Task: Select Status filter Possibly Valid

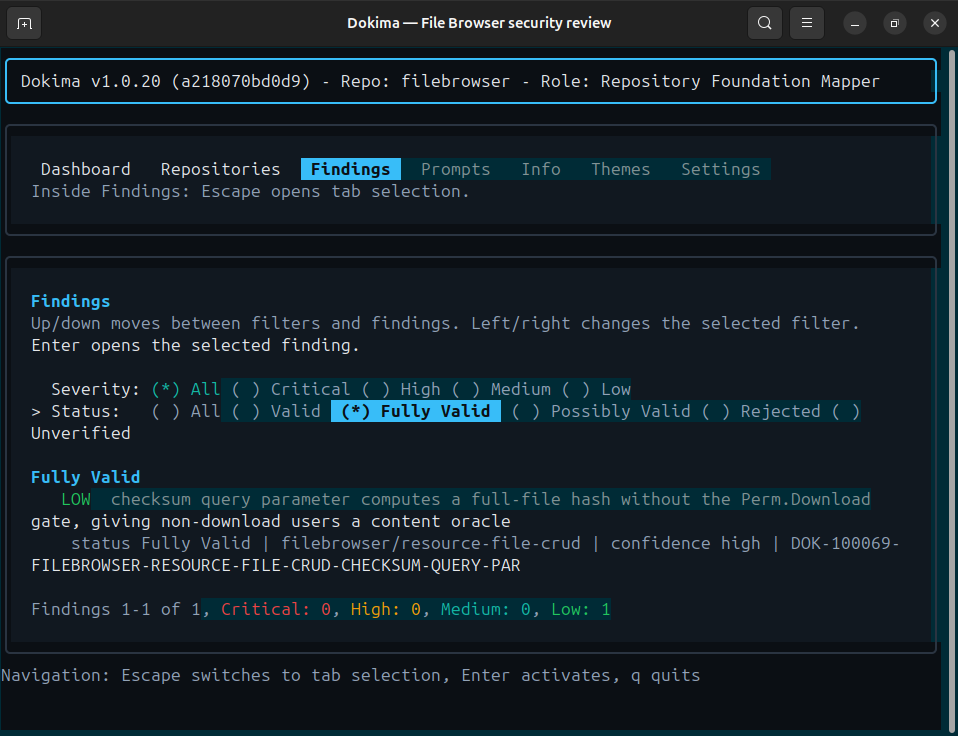Action: 601,411
